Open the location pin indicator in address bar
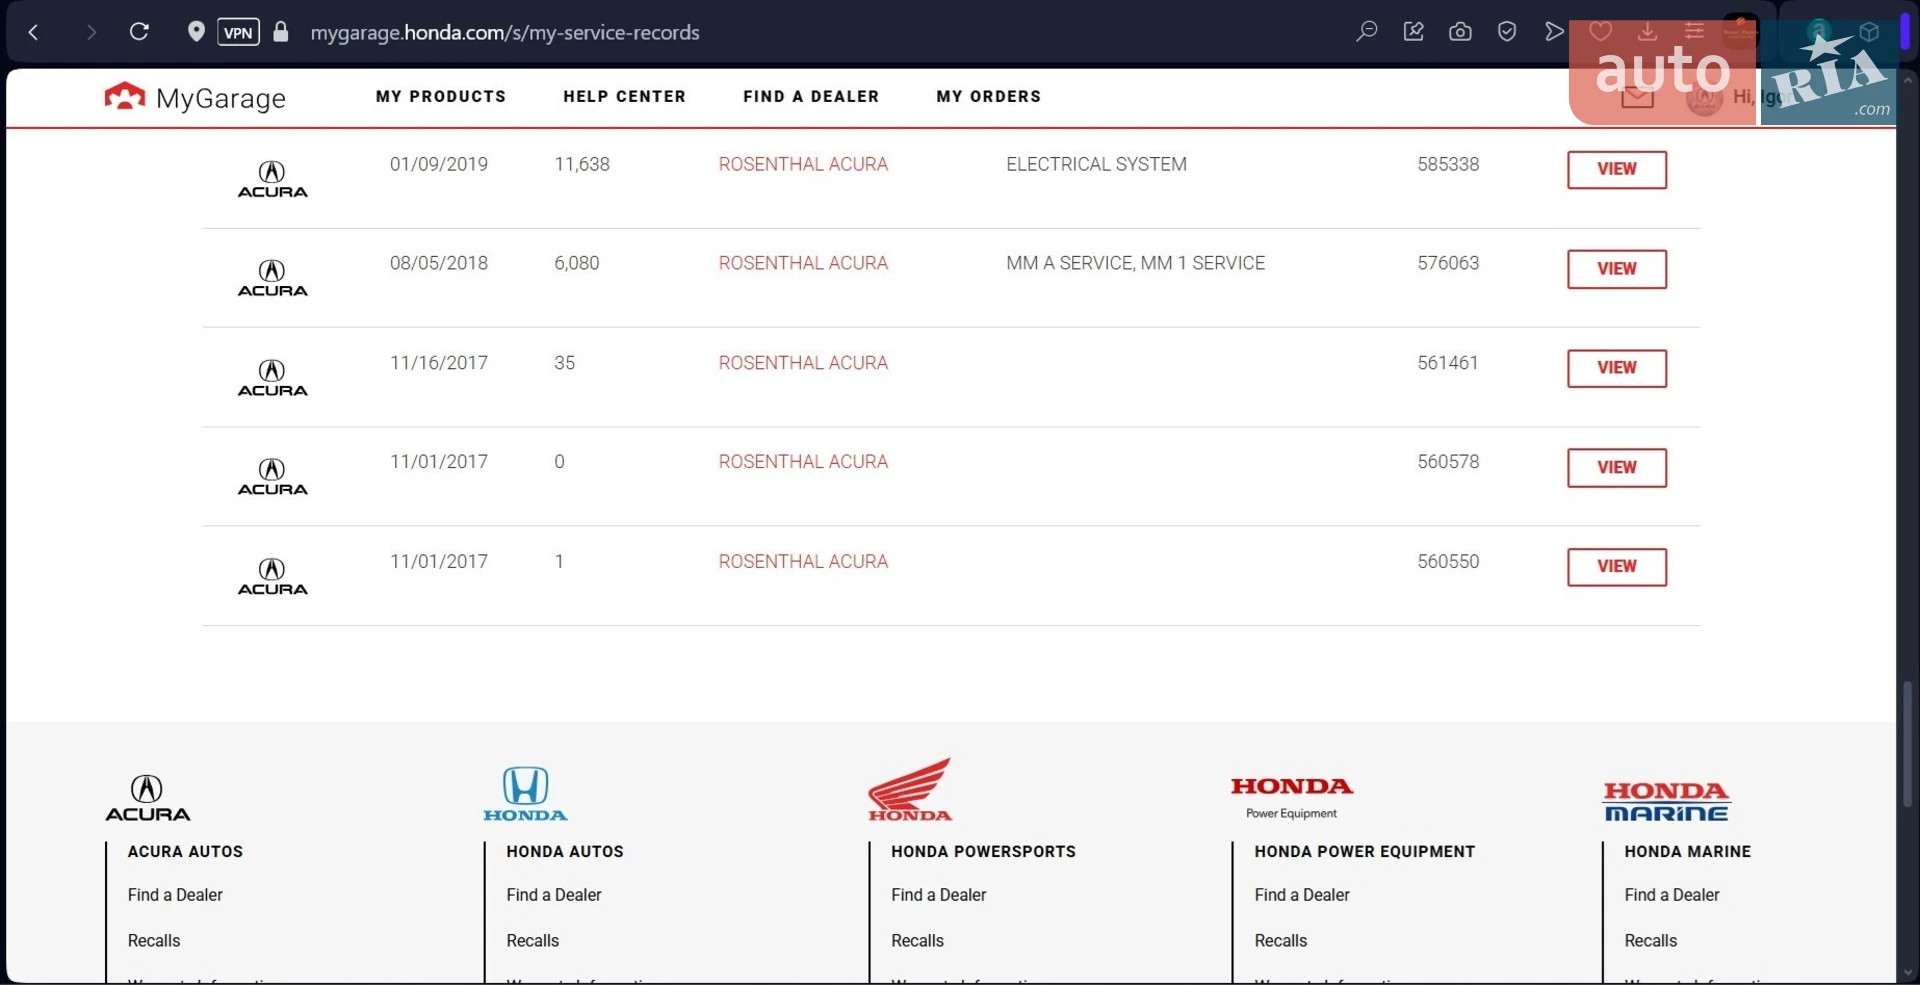 pyautogui.click(x=196, y=32)
